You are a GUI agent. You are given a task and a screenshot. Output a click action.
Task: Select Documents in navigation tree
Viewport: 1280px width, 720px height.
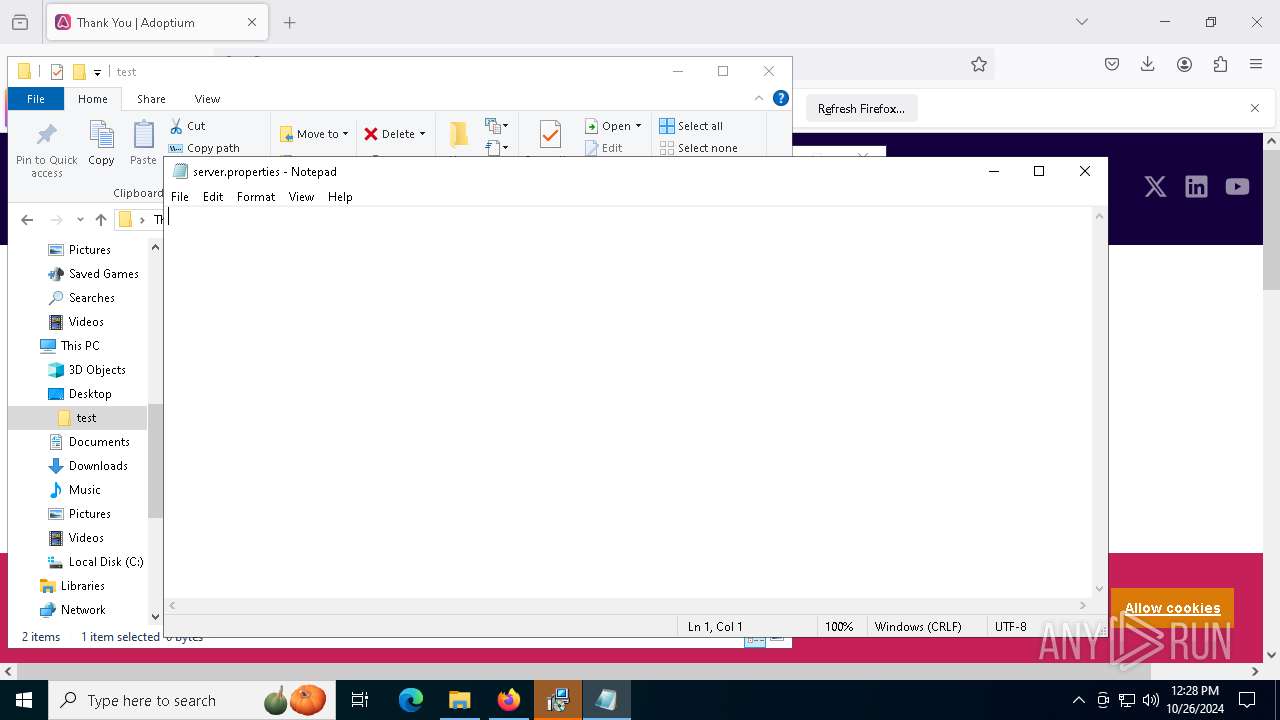point(88,442)
